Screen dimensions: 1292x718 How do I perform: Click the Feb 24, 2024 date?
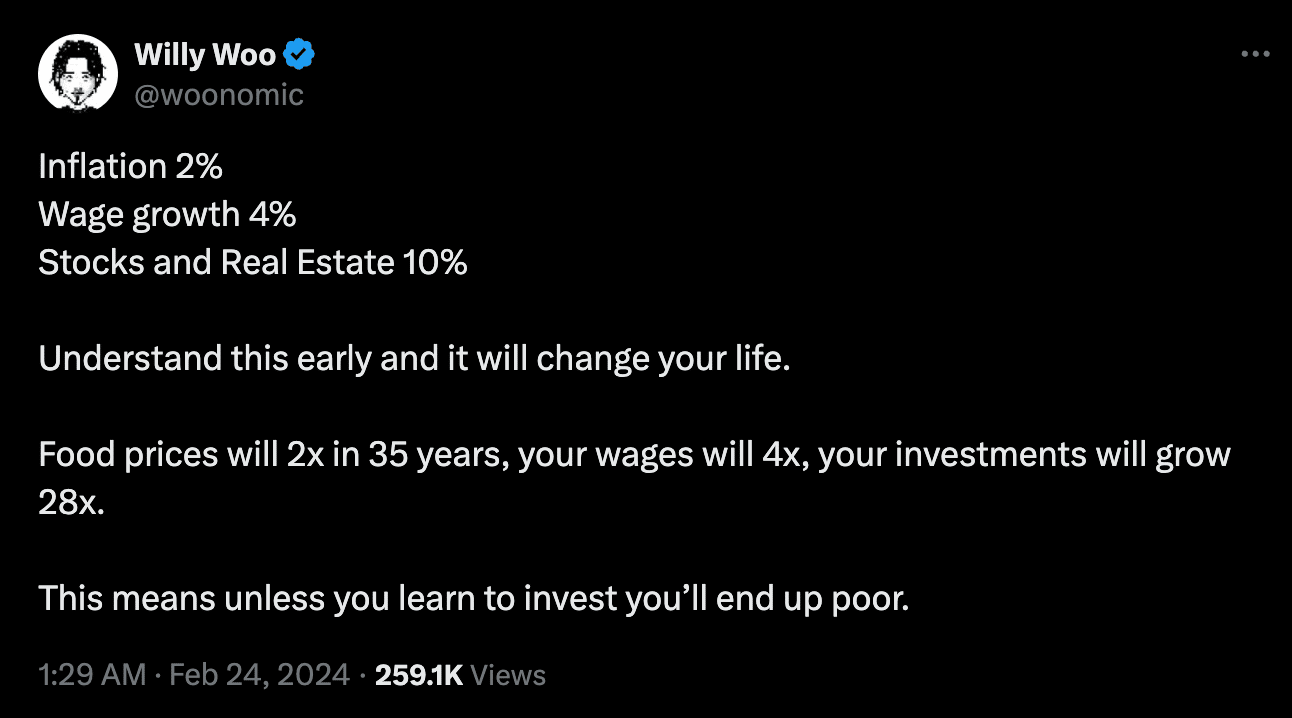pos(260,675)
